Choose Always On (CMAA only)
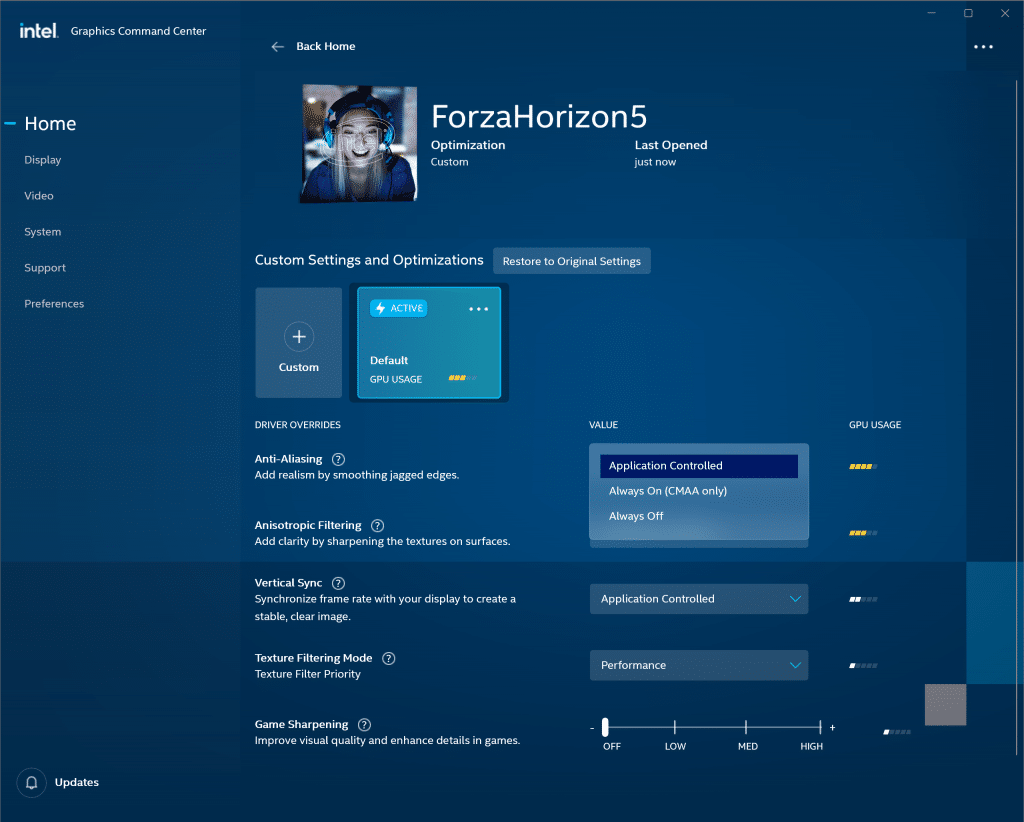 click(x=699, y=491)
